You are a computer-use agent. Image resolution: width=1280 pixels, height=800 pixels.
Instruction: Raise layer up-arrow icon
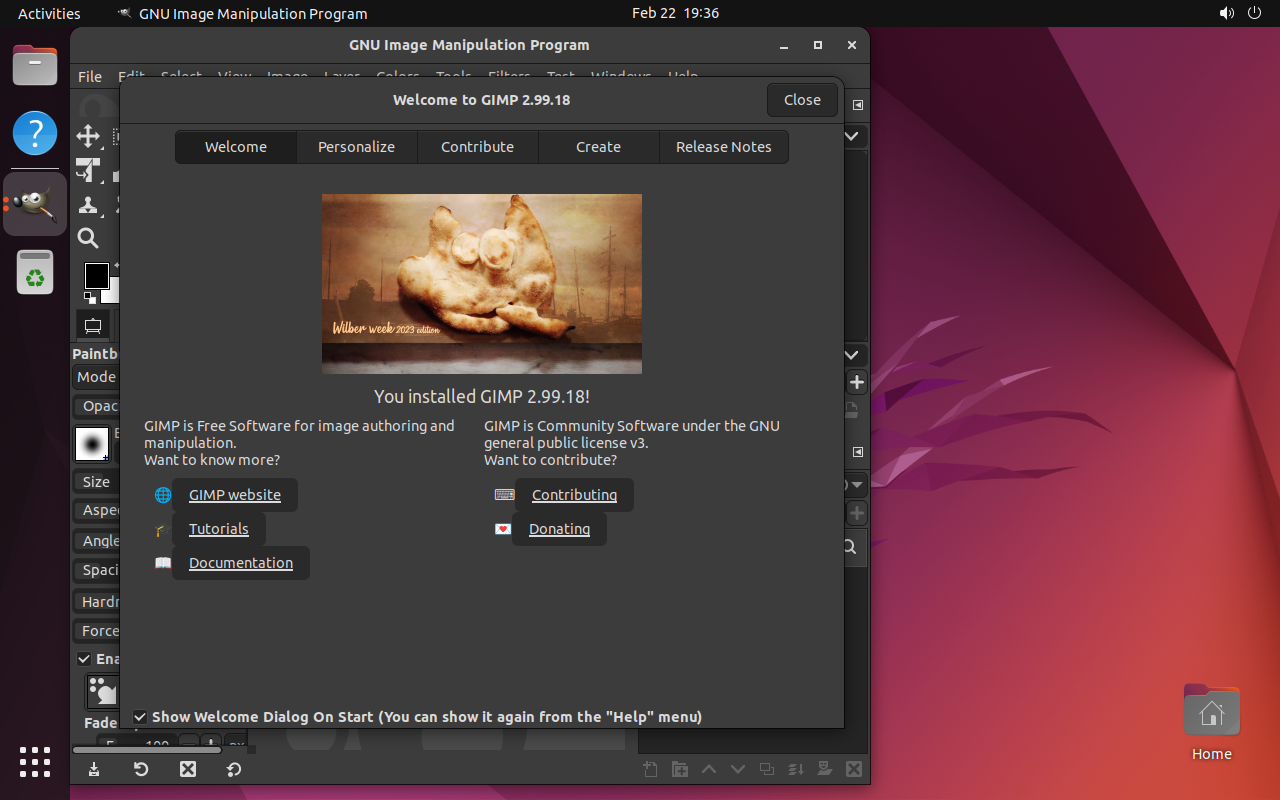click(x=709, y=769)
